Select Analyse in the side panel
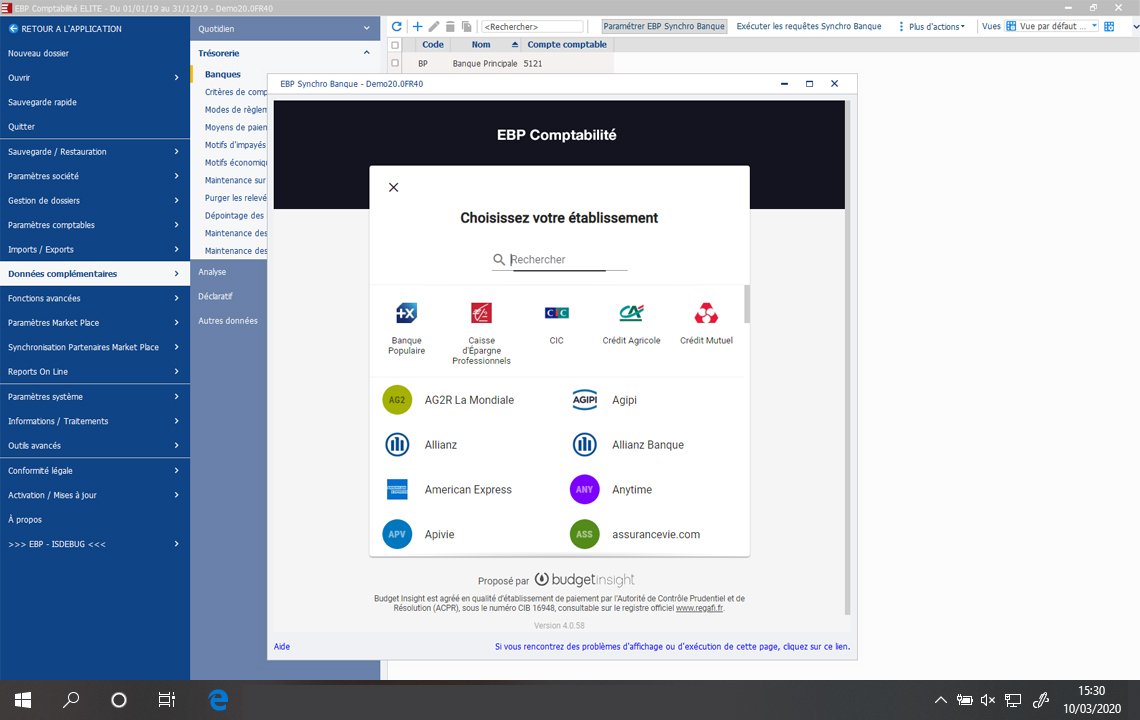Screen dimensions: 1140x720 pos(212,272)
